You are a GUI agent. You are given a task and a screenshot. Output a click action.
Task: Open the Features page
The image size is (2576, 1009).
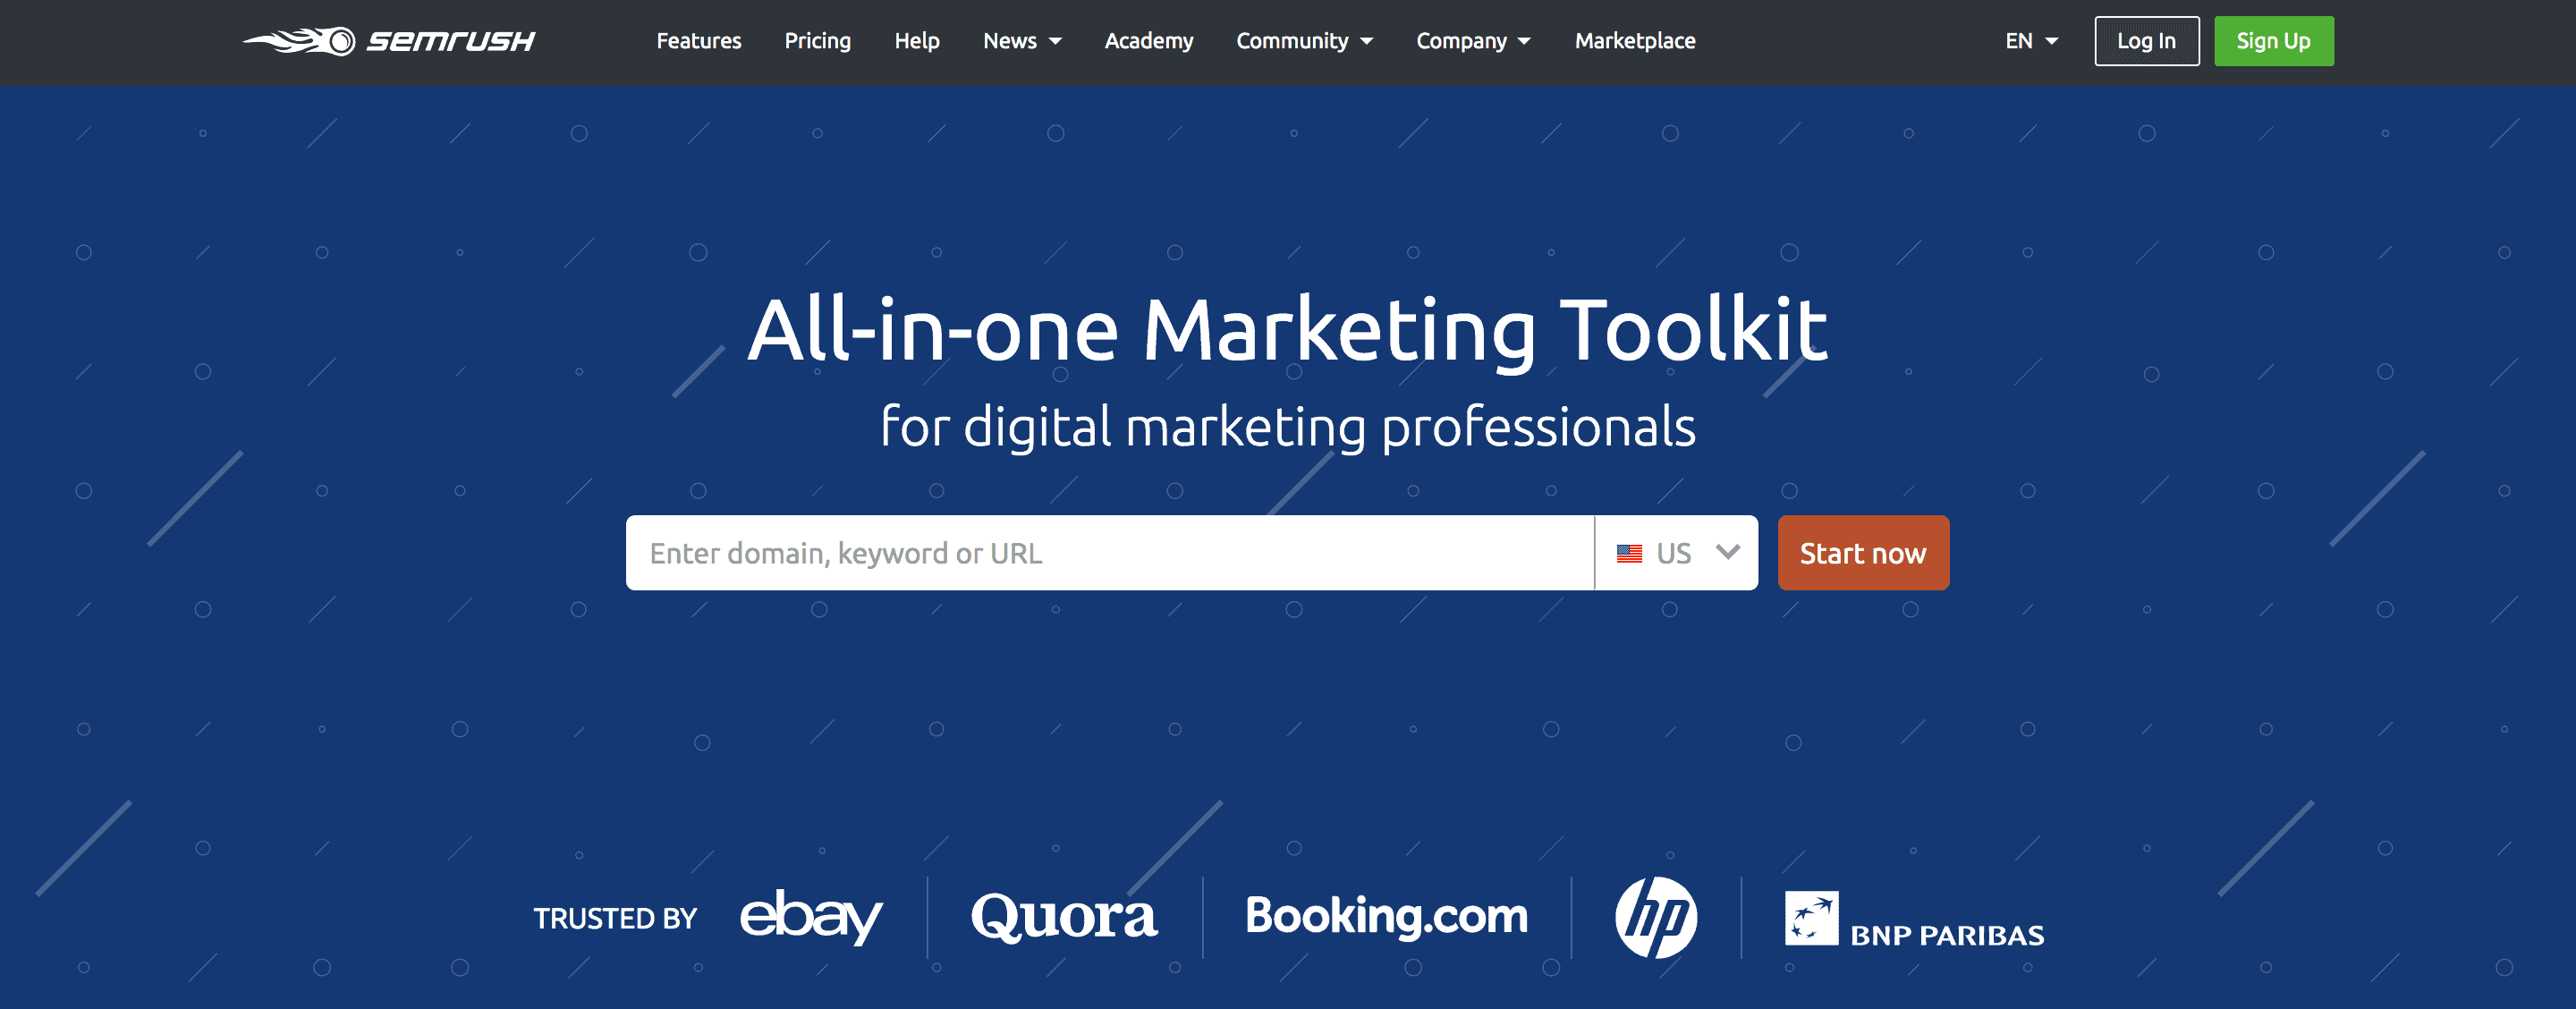pos(698,41)
